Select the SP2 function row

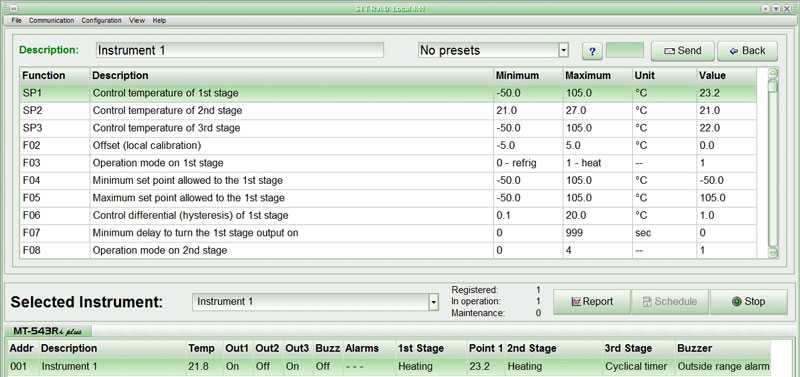pyautogui.click(x=388, y=111)
